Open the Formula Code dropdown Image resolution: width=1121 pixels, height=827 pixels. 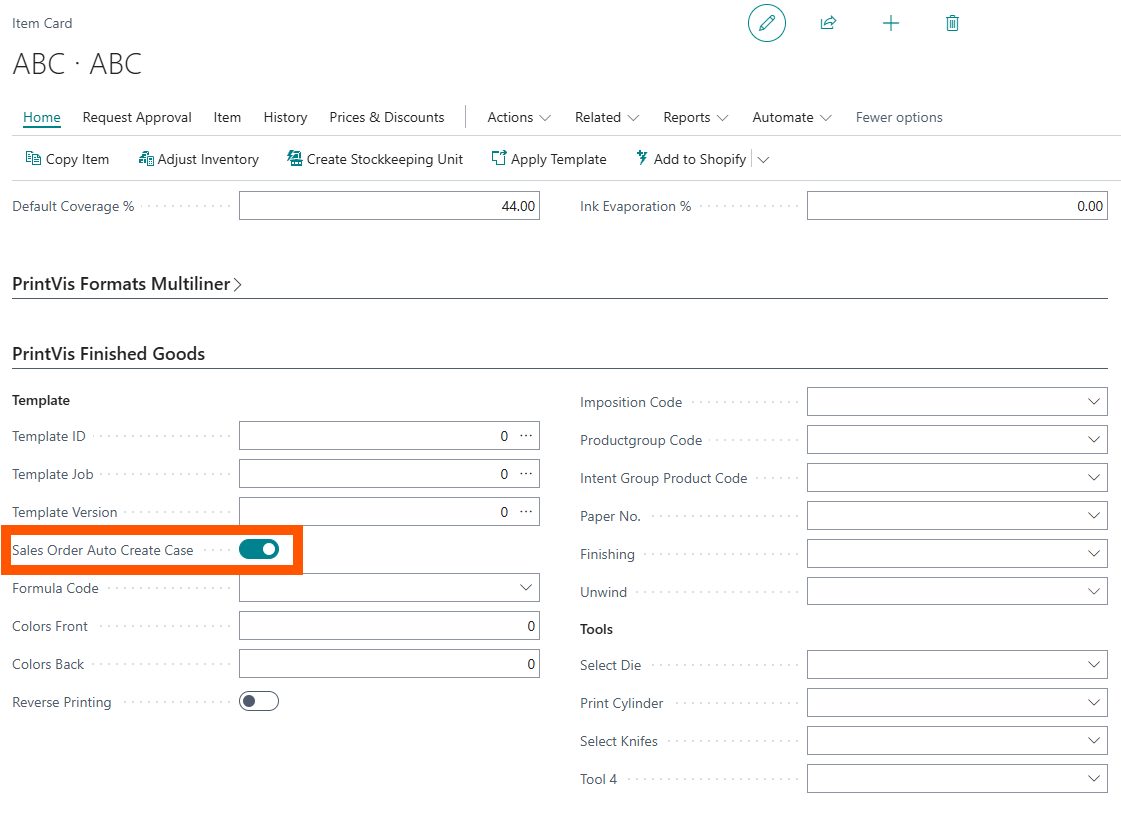[526, 588]
